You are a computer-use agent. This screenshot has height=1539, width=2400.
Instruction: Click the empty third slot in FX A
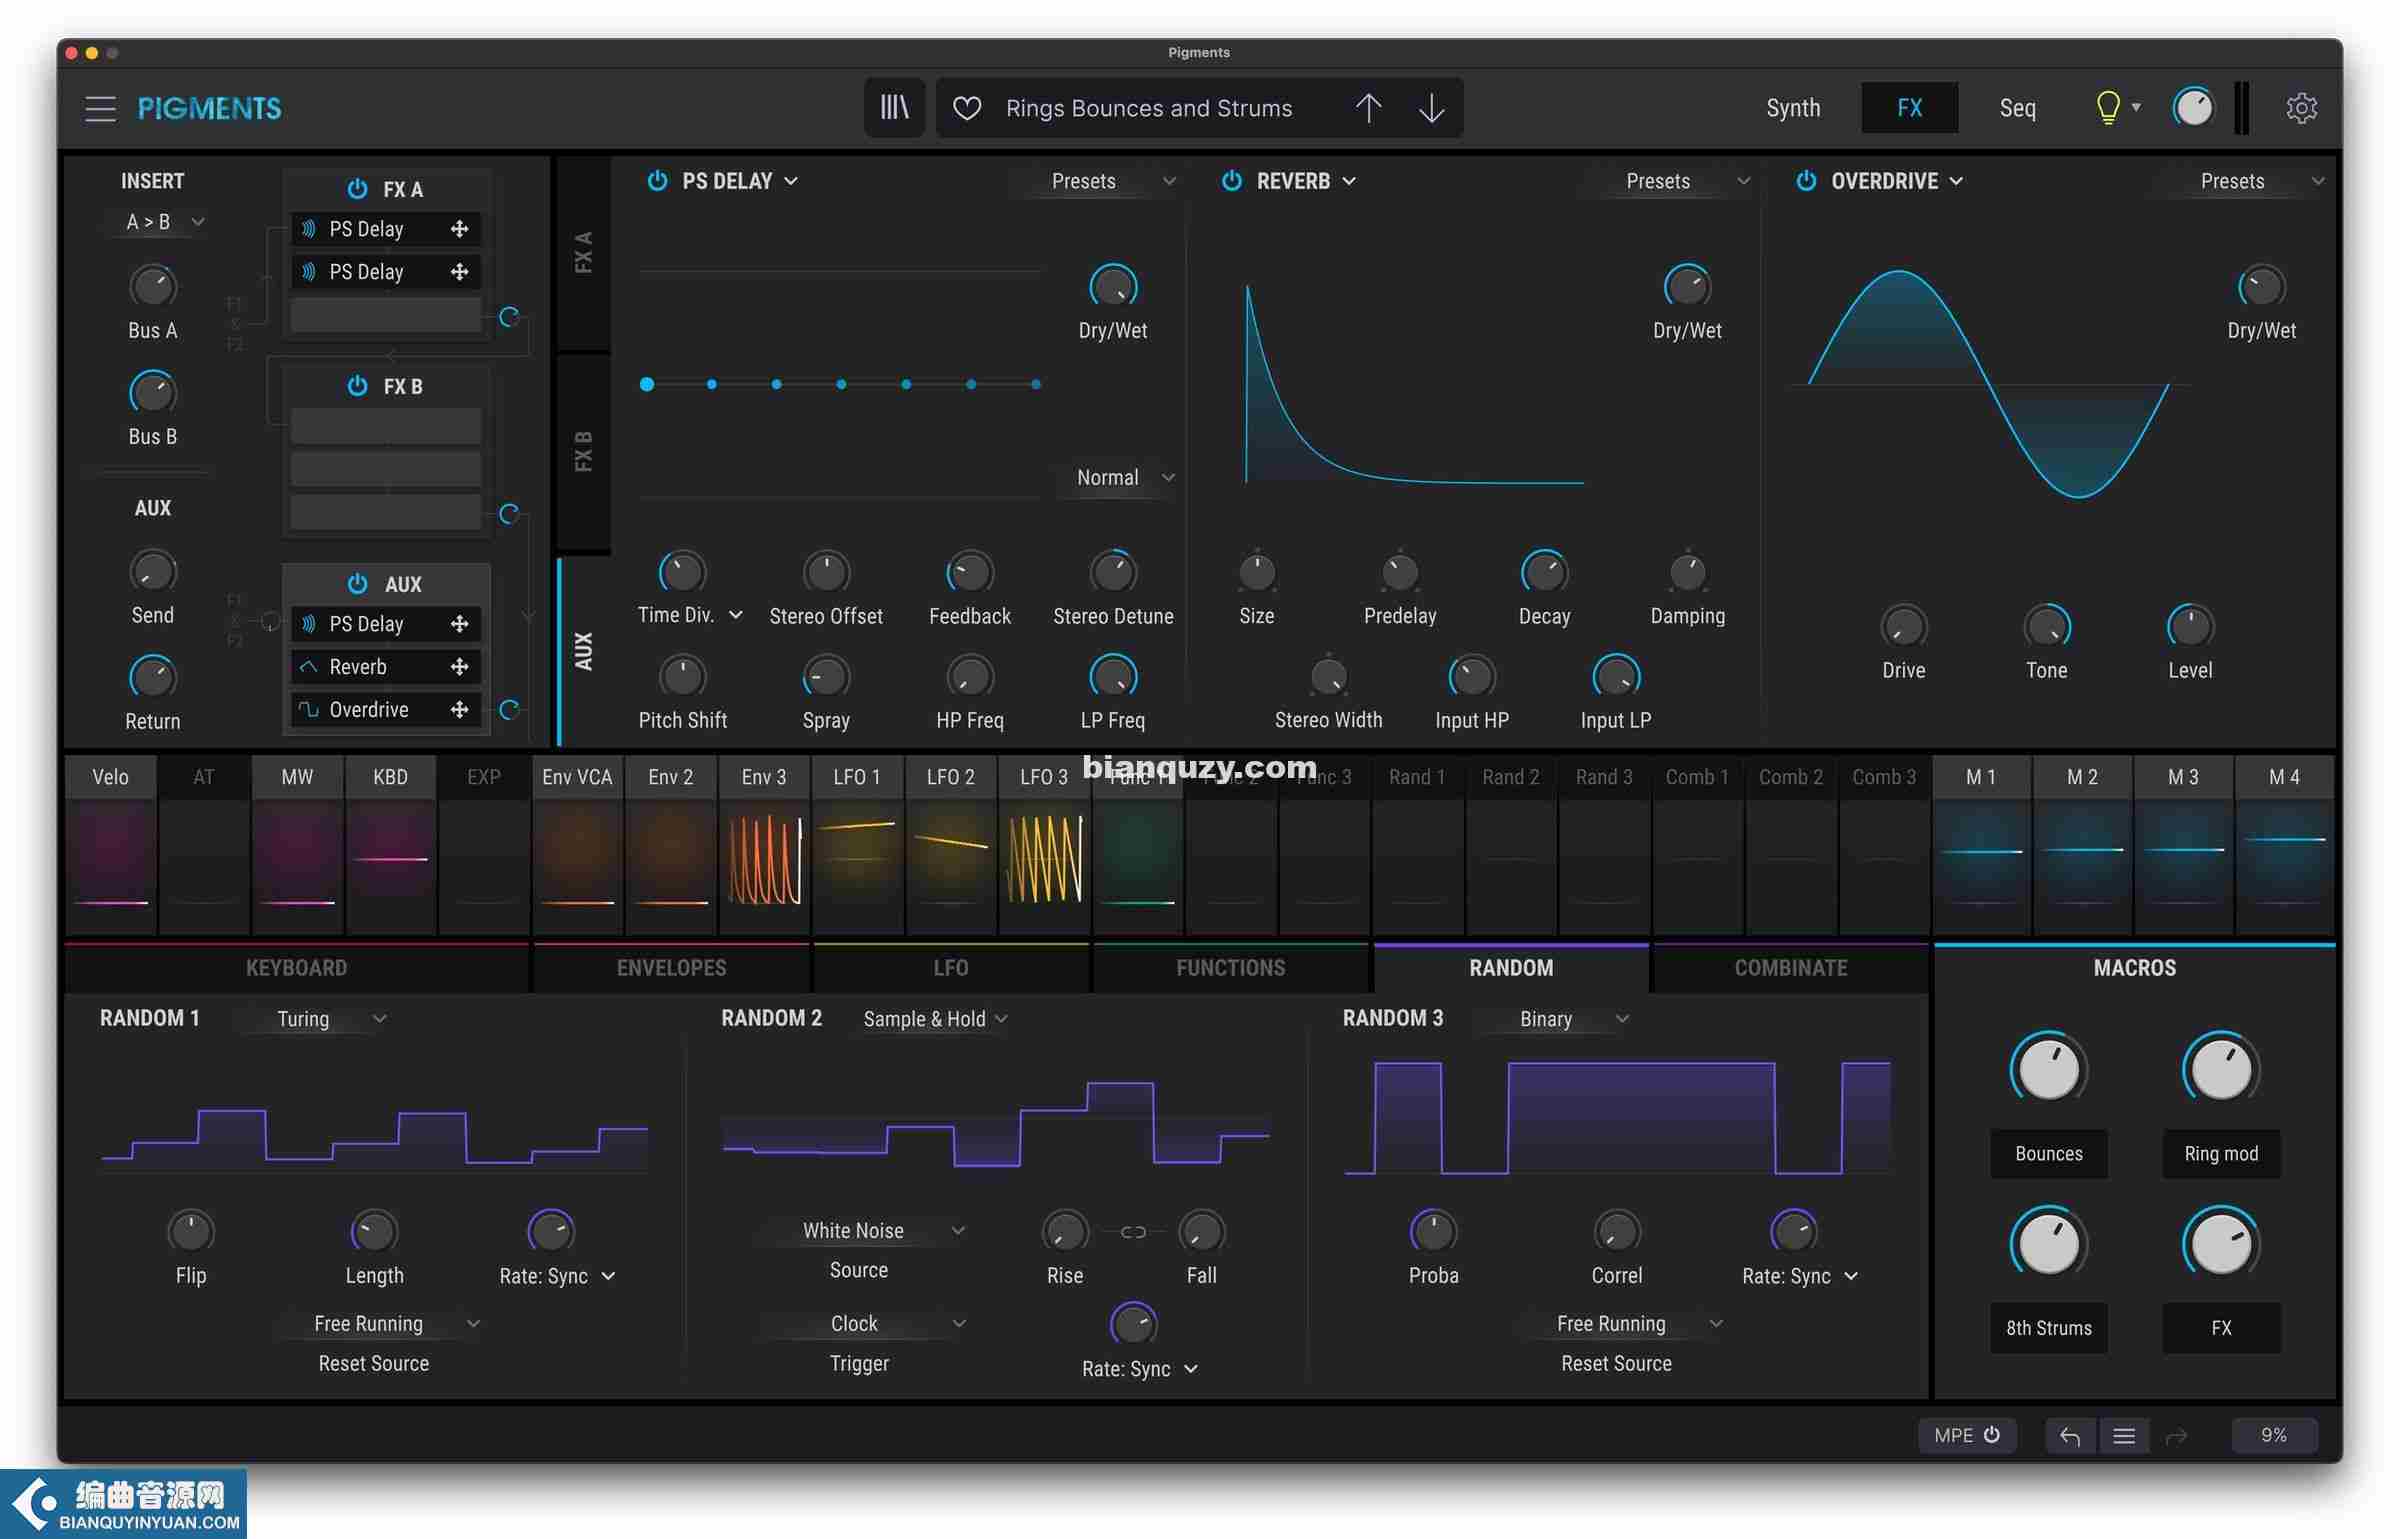pyautogui.click(x=386, y=315)
